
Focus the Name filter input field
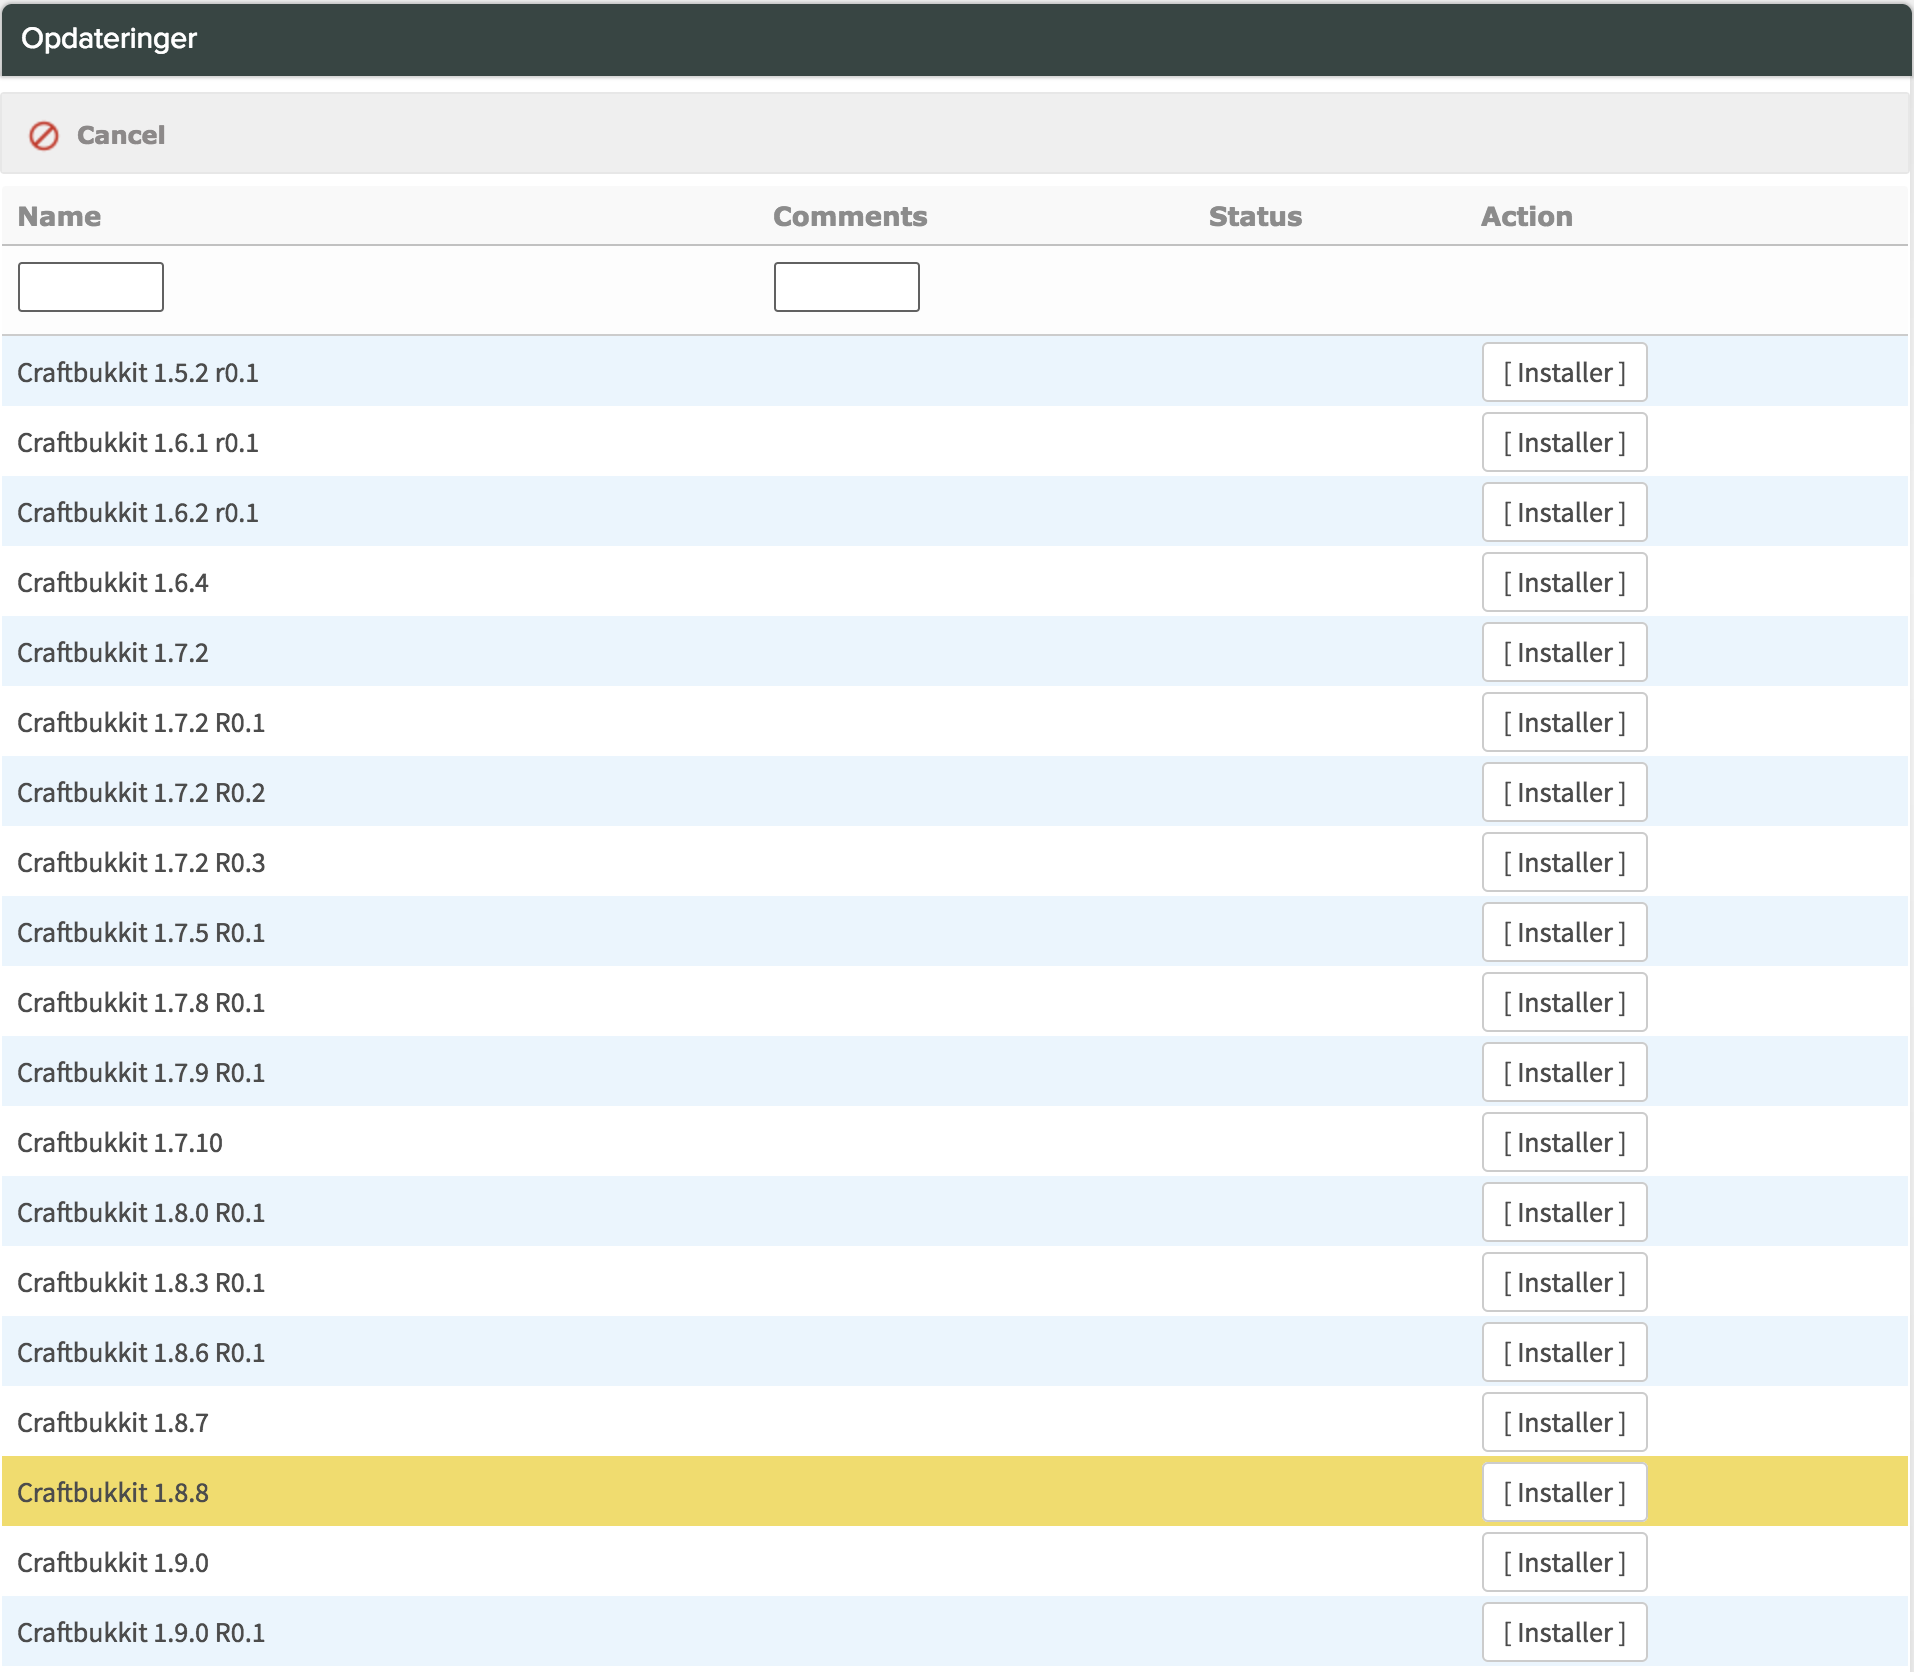coord(91,287)
